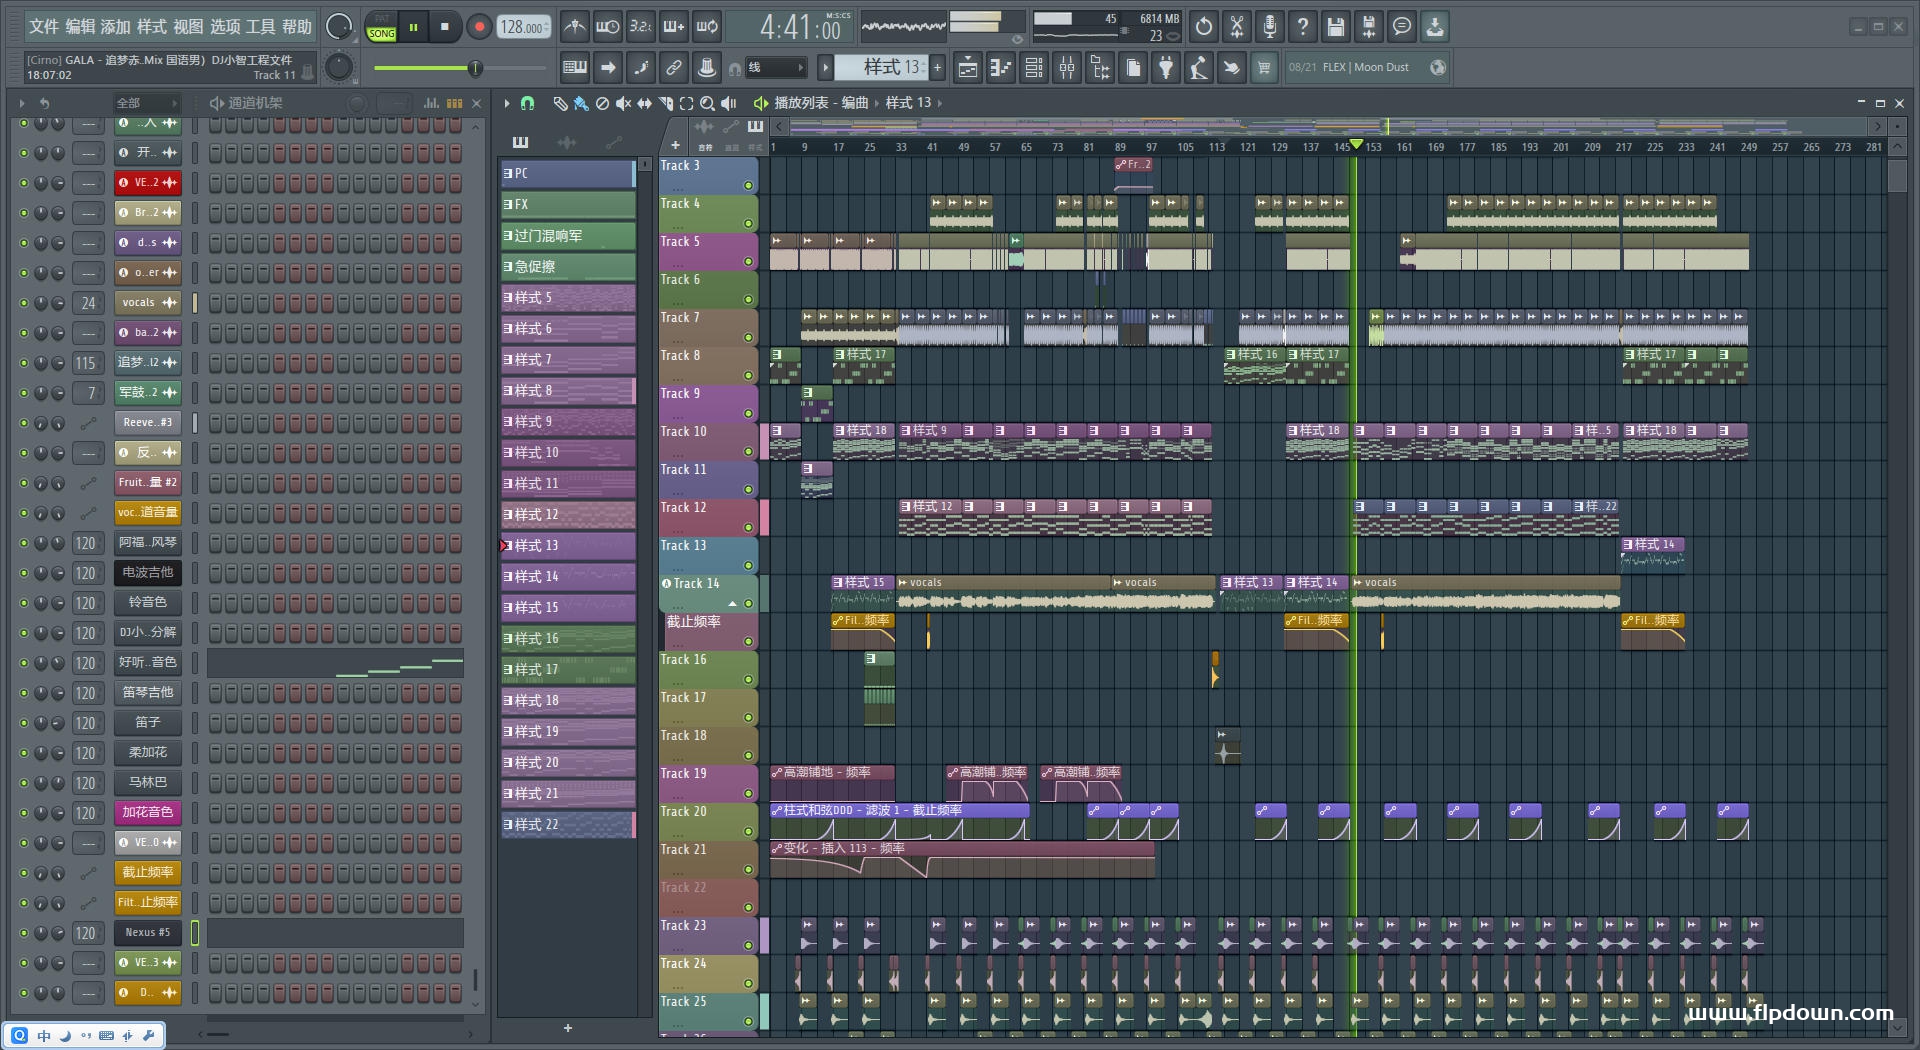Viewport: 1920px width, 1050px height.
Task: Open the 工具 menu
Action: pos(260,27)
